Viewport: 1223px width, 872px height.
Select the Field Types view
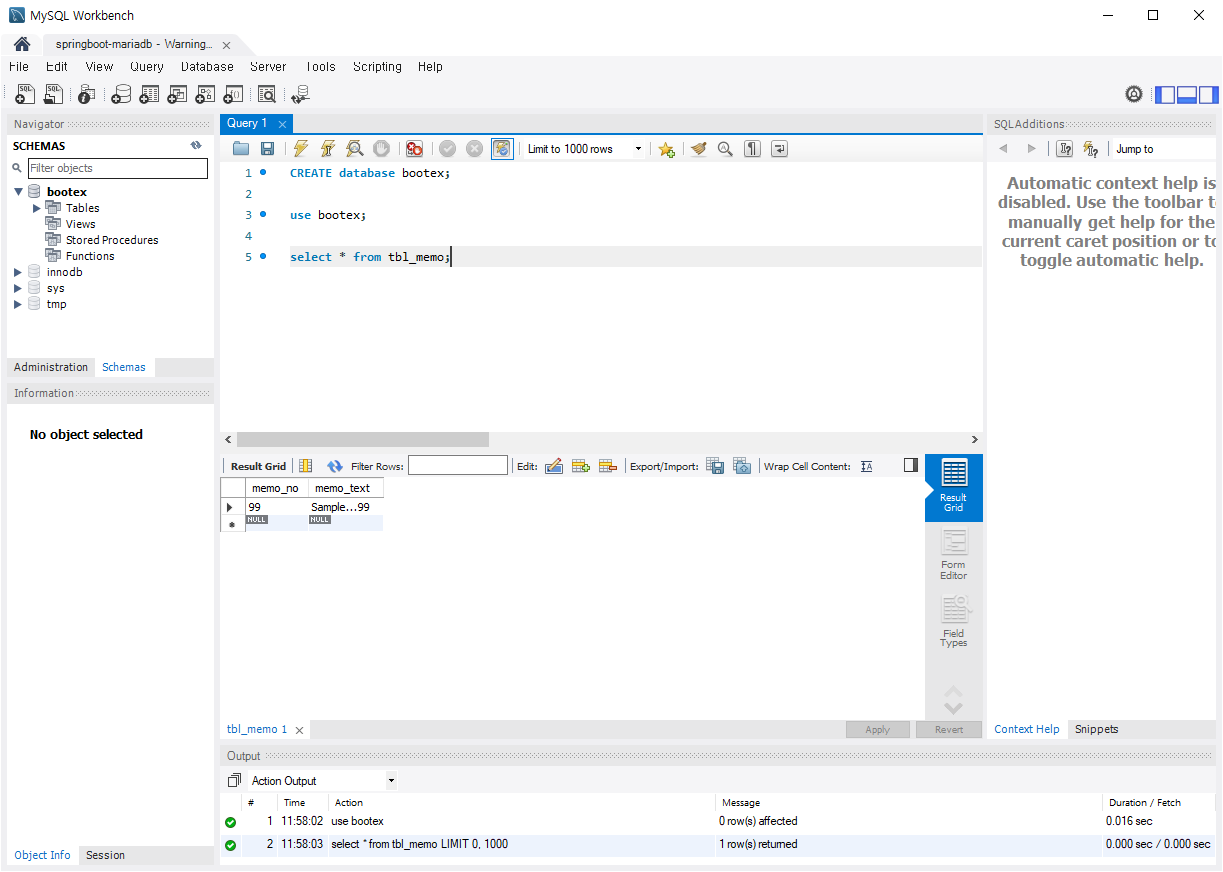coord(953,622)
